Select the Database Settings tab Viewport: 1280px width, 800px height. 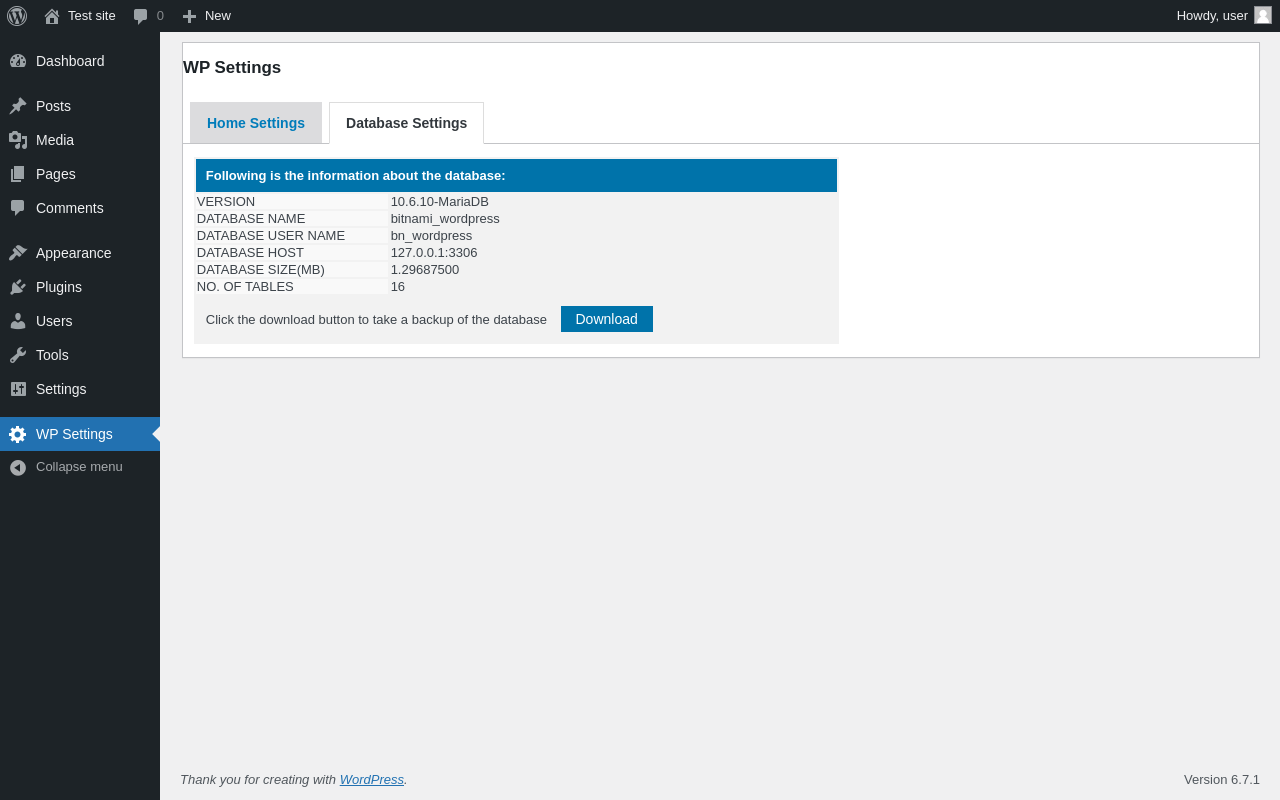pos(406,123)
